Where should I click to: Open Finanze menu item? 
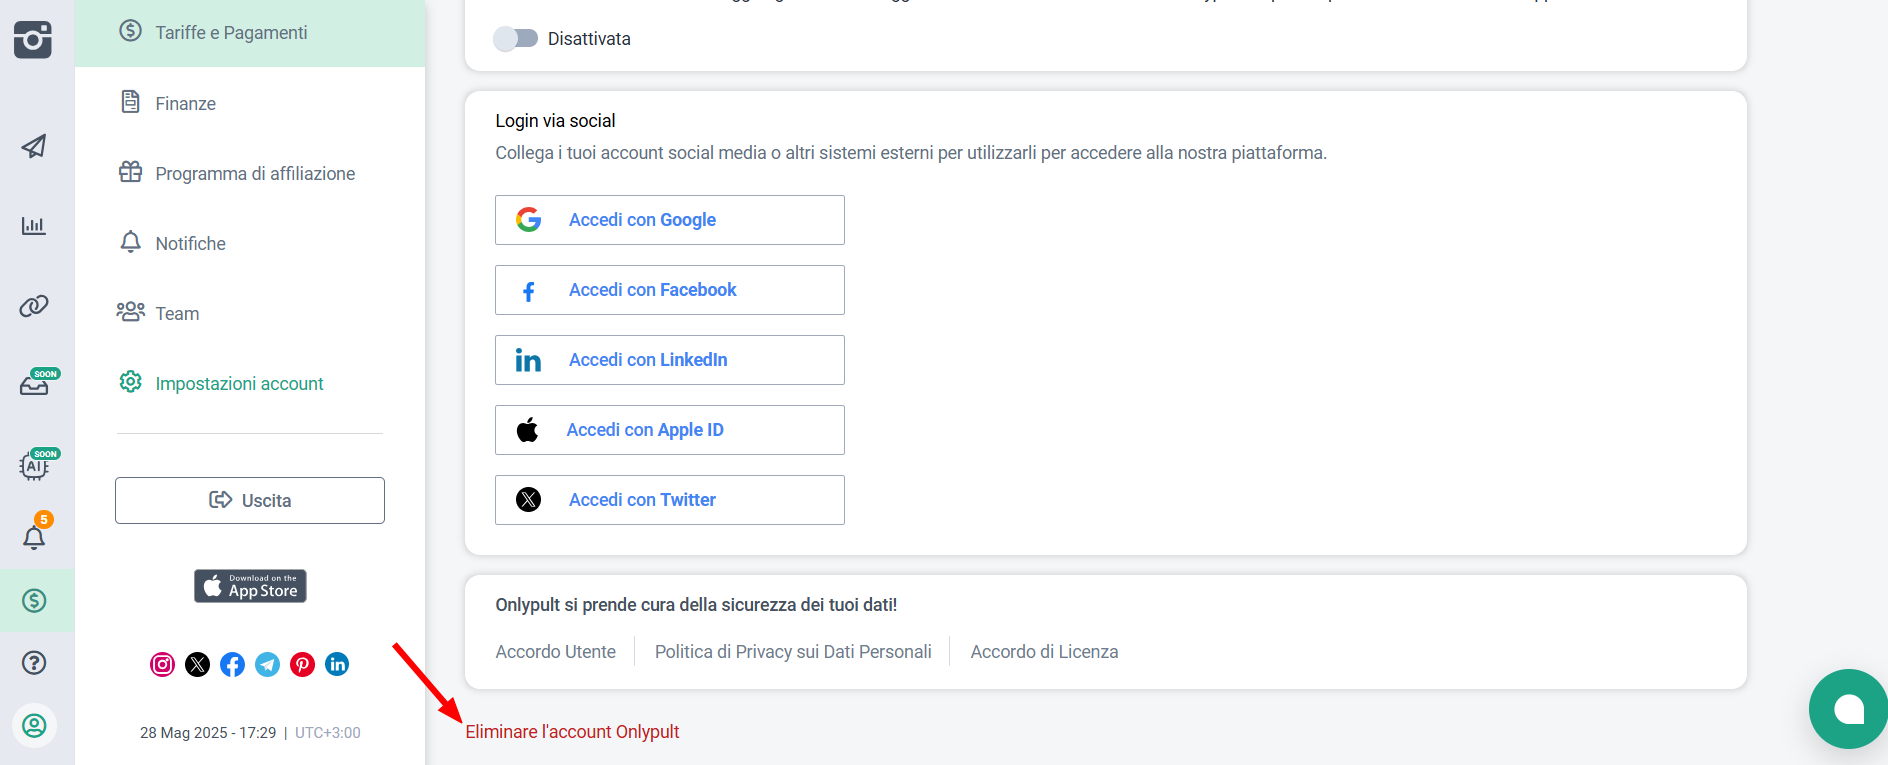185,103
